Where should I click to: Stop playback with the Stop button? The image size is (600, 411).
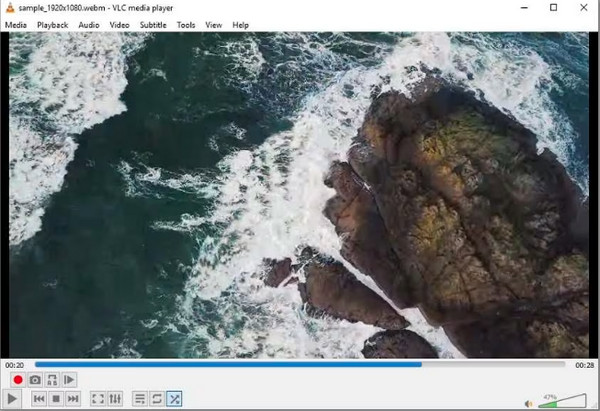[56, 399]
